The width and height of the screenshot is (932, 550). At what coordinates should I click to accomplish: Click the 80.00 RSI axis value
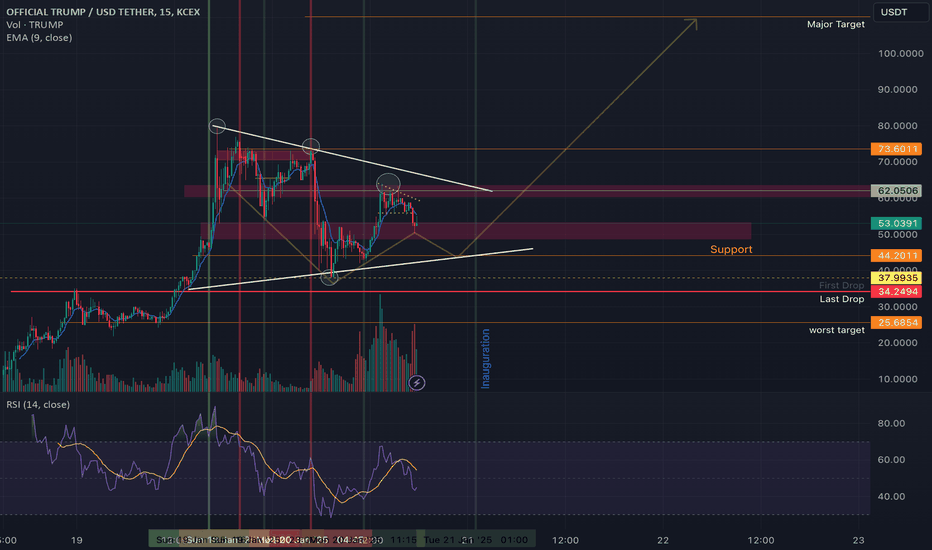tap(892, 423)
